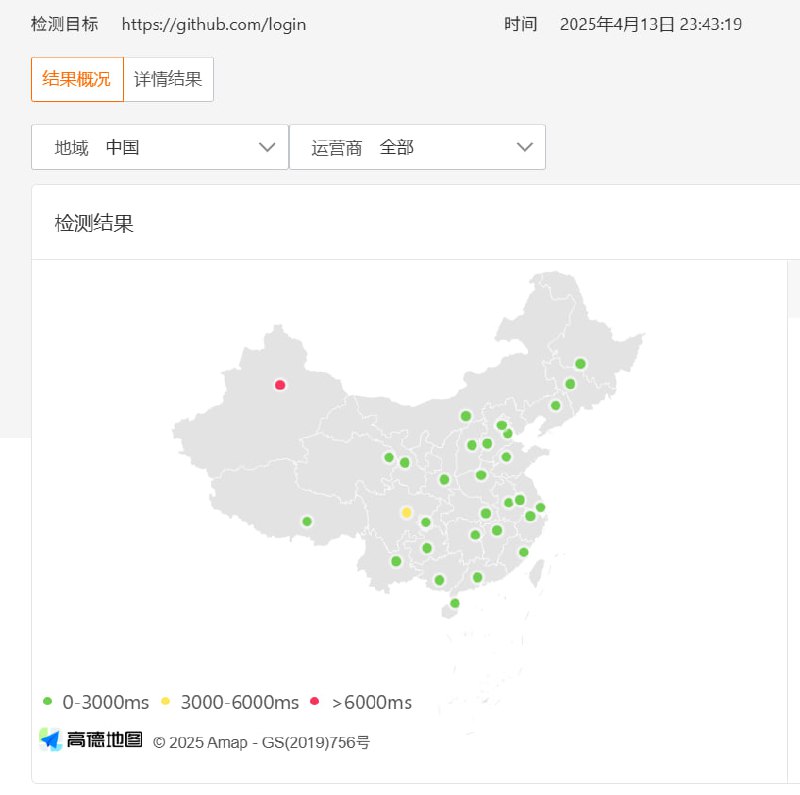Click the yellow 3000-6000ms legend entry

(x=230, y=702)
